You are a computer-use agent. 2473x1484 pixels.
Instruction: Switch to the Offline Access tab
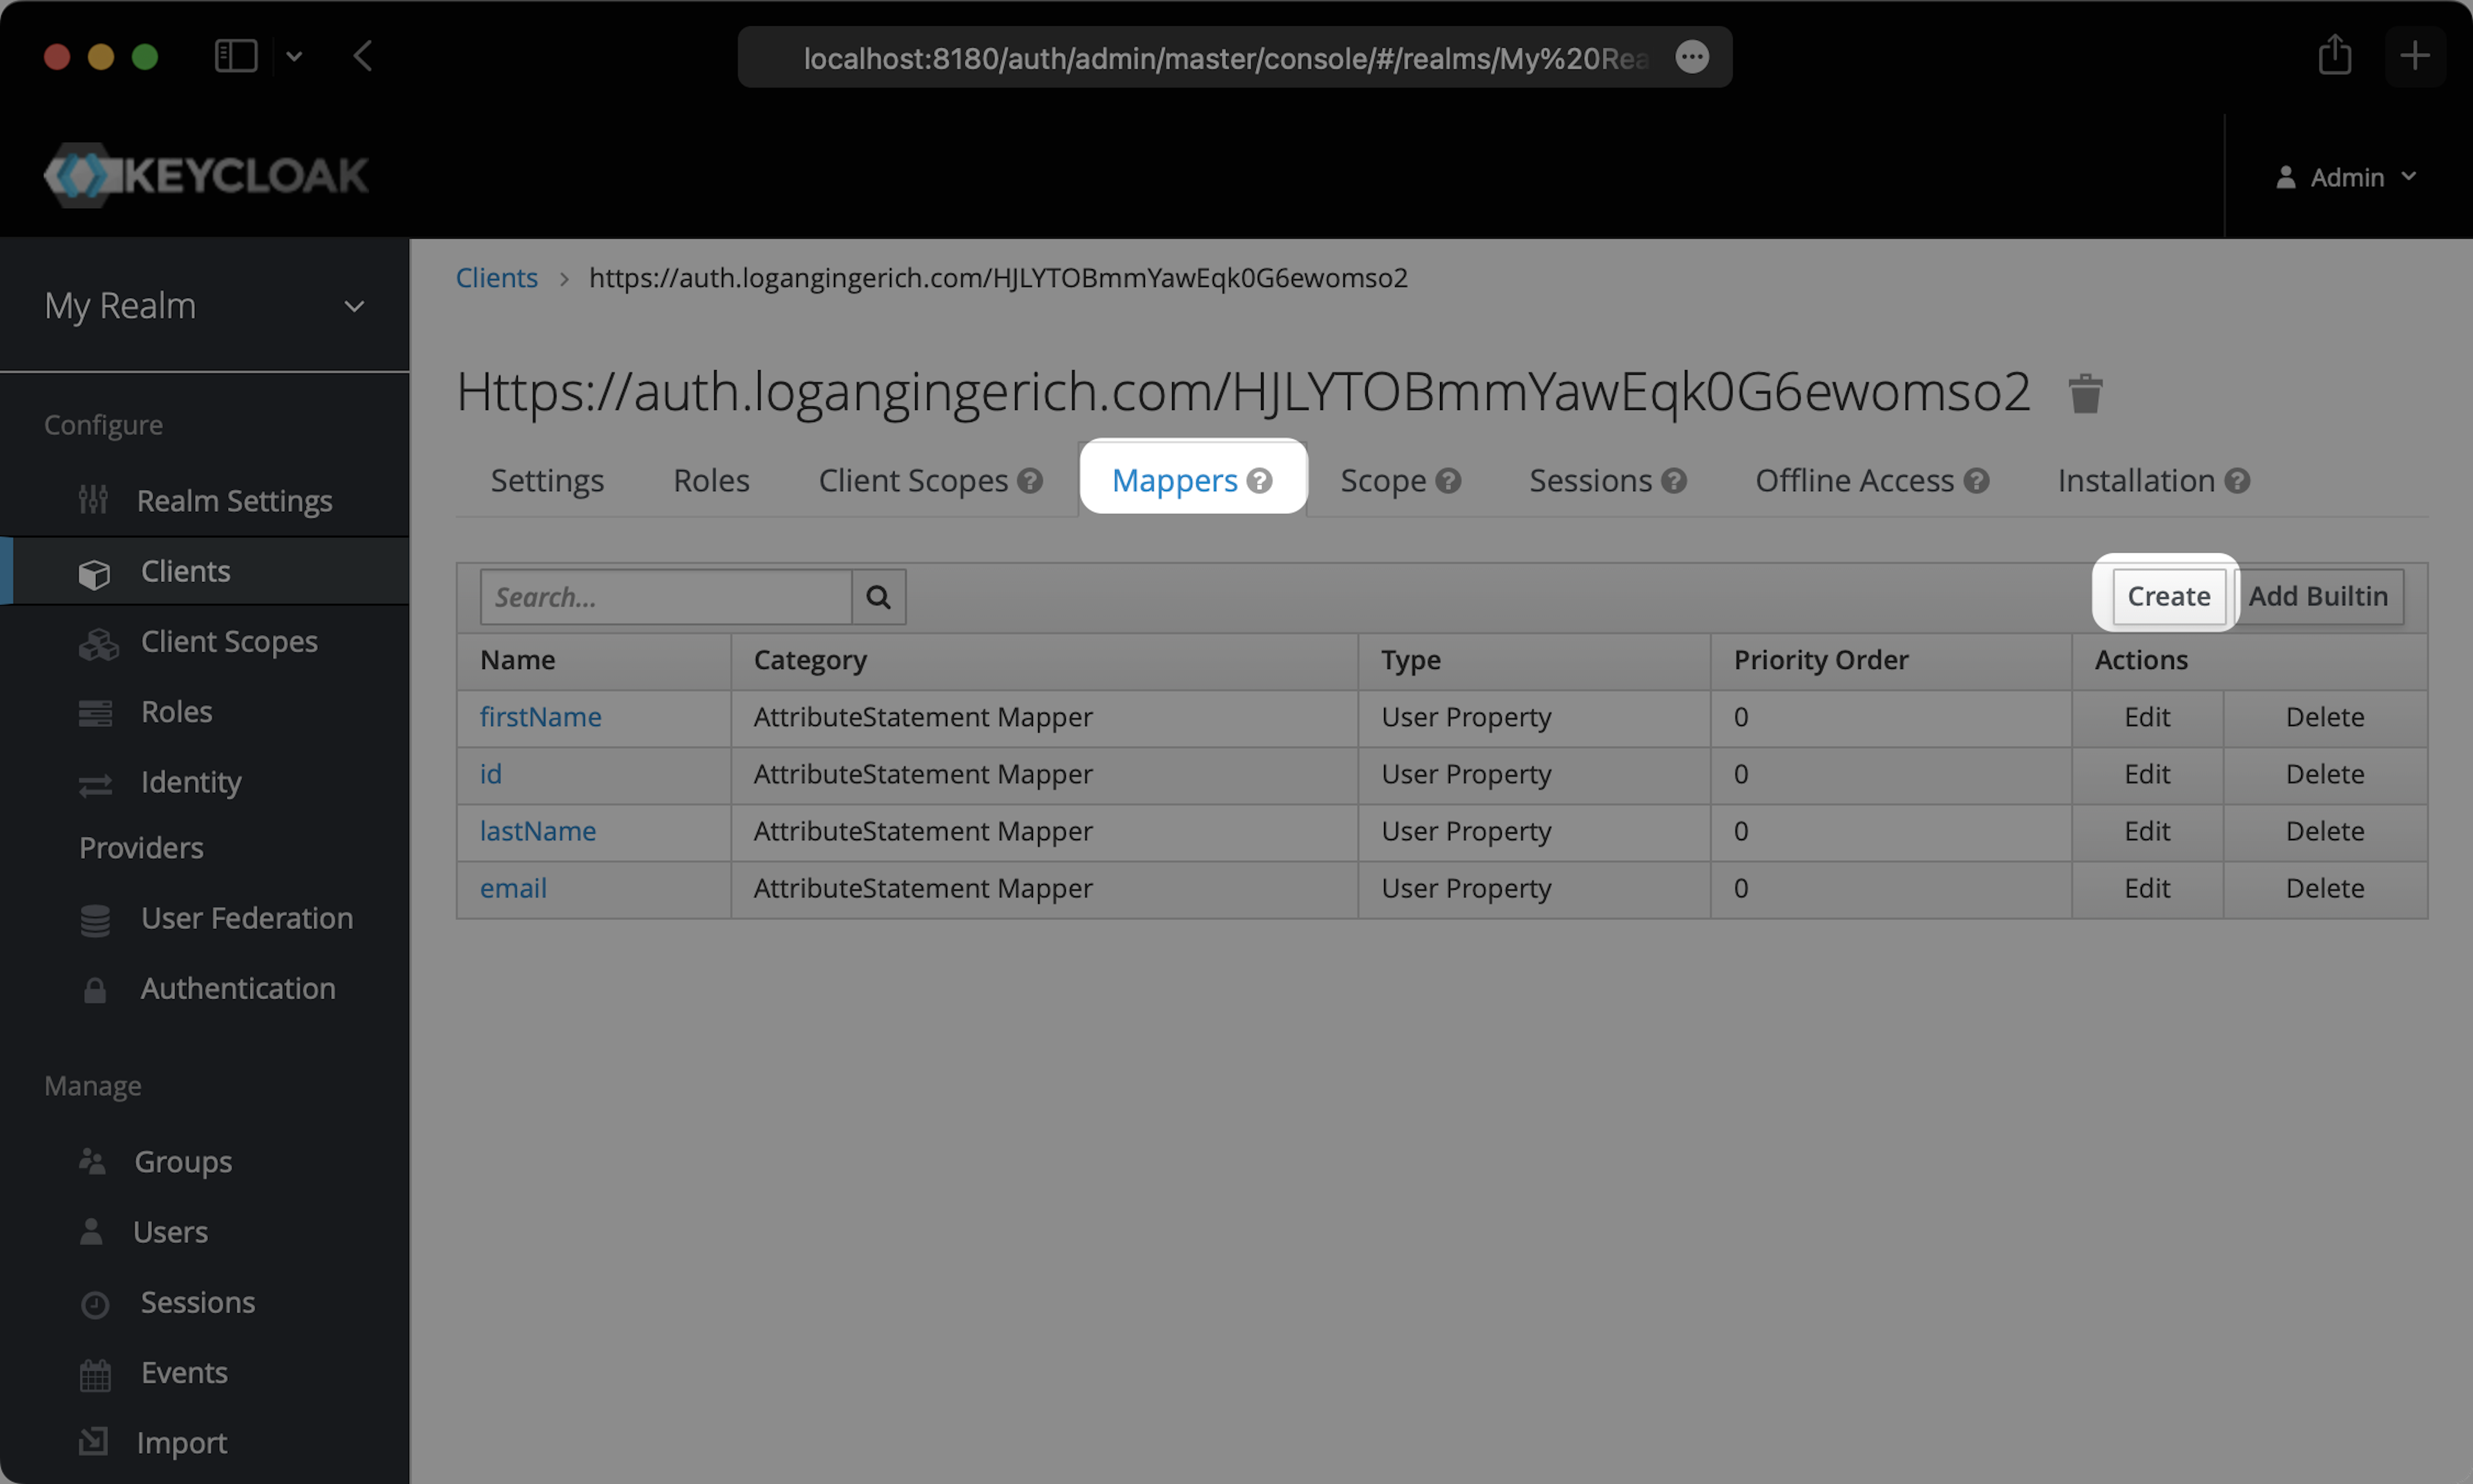coord(1854,481)
